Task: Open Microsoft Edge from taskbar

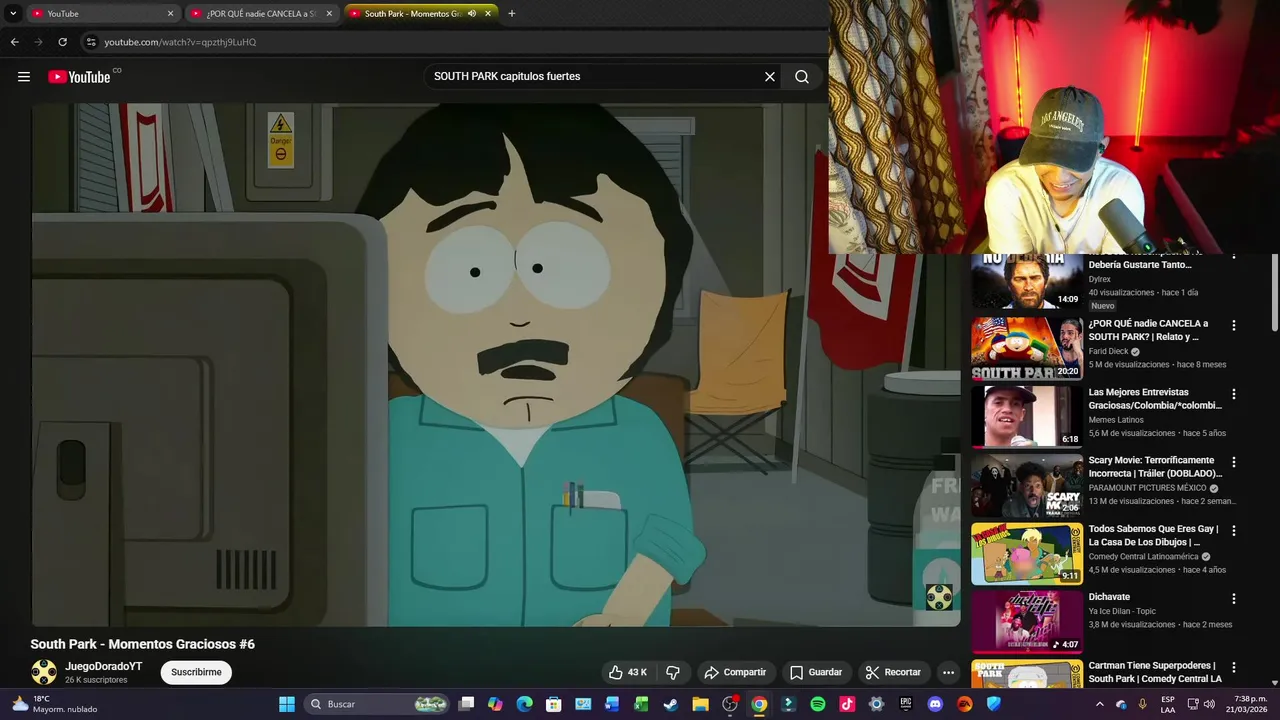Action: (x=524, y=704)
